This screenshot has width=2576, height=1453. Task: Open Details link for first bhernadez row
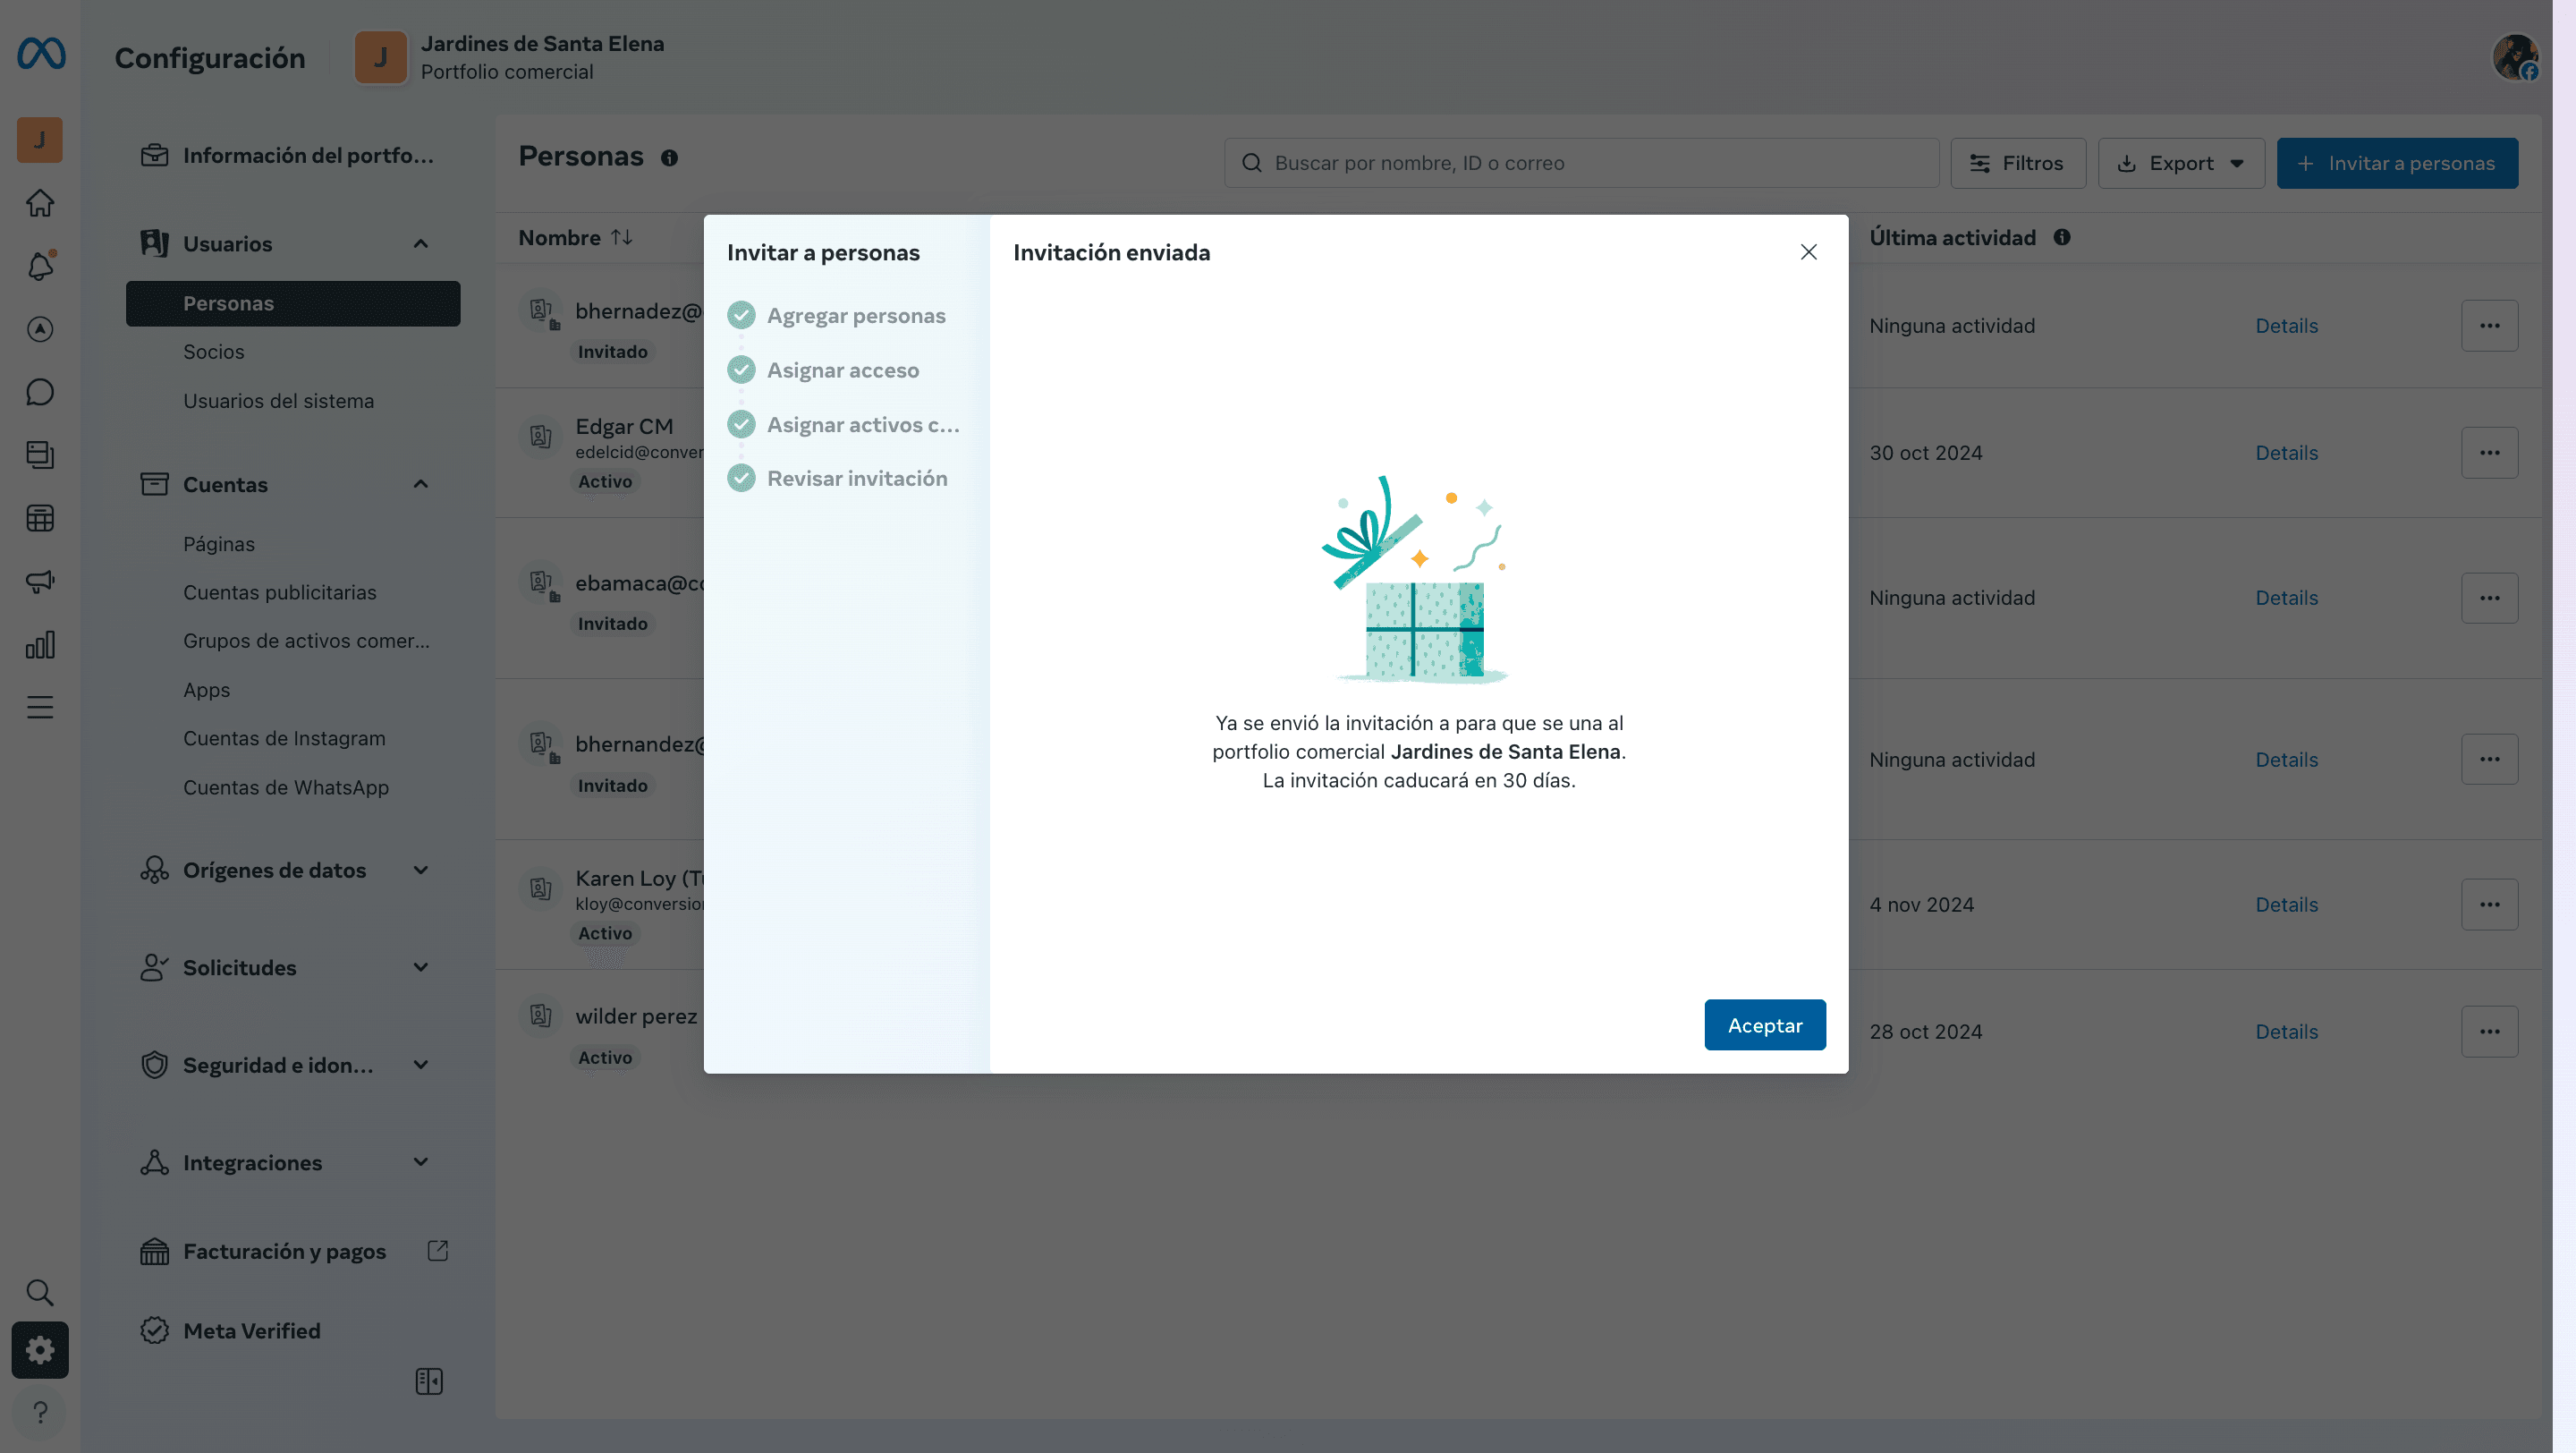point(2286,326)
